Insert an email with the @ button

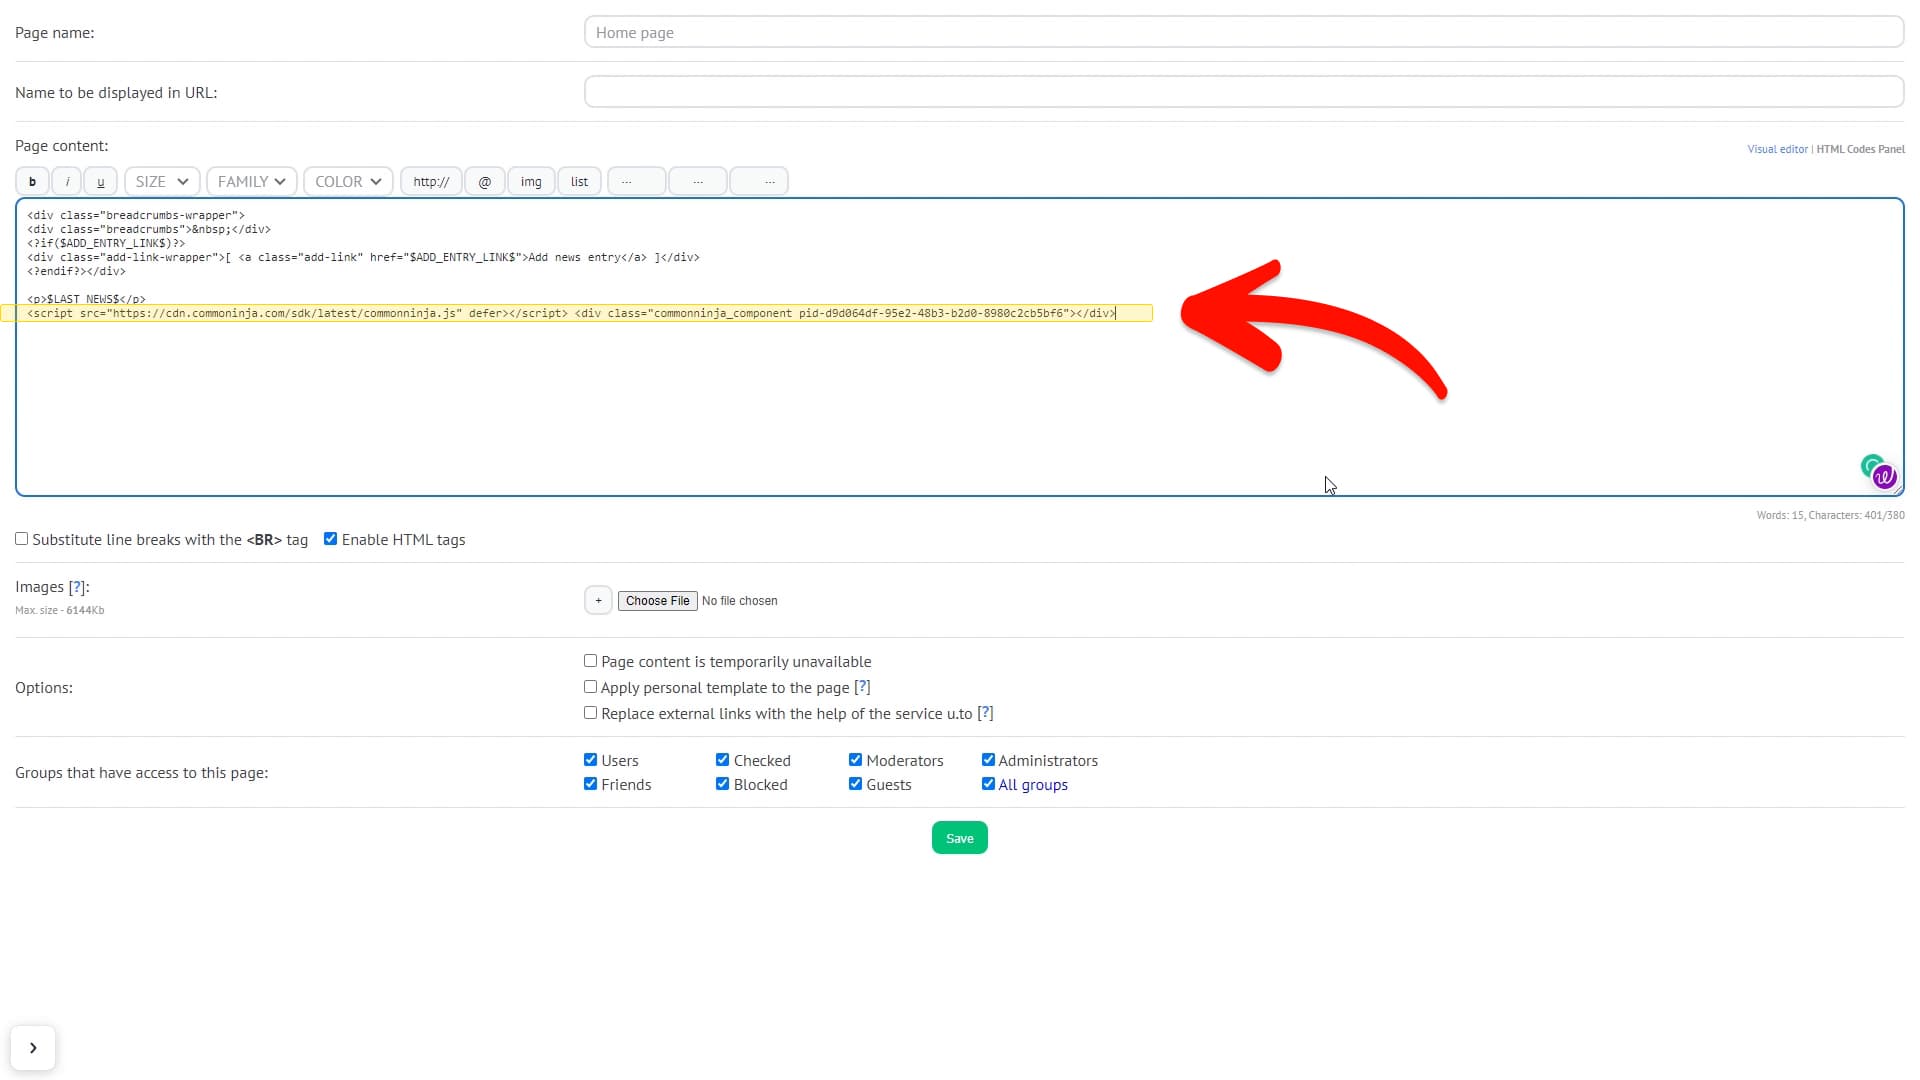click(485, 182)
